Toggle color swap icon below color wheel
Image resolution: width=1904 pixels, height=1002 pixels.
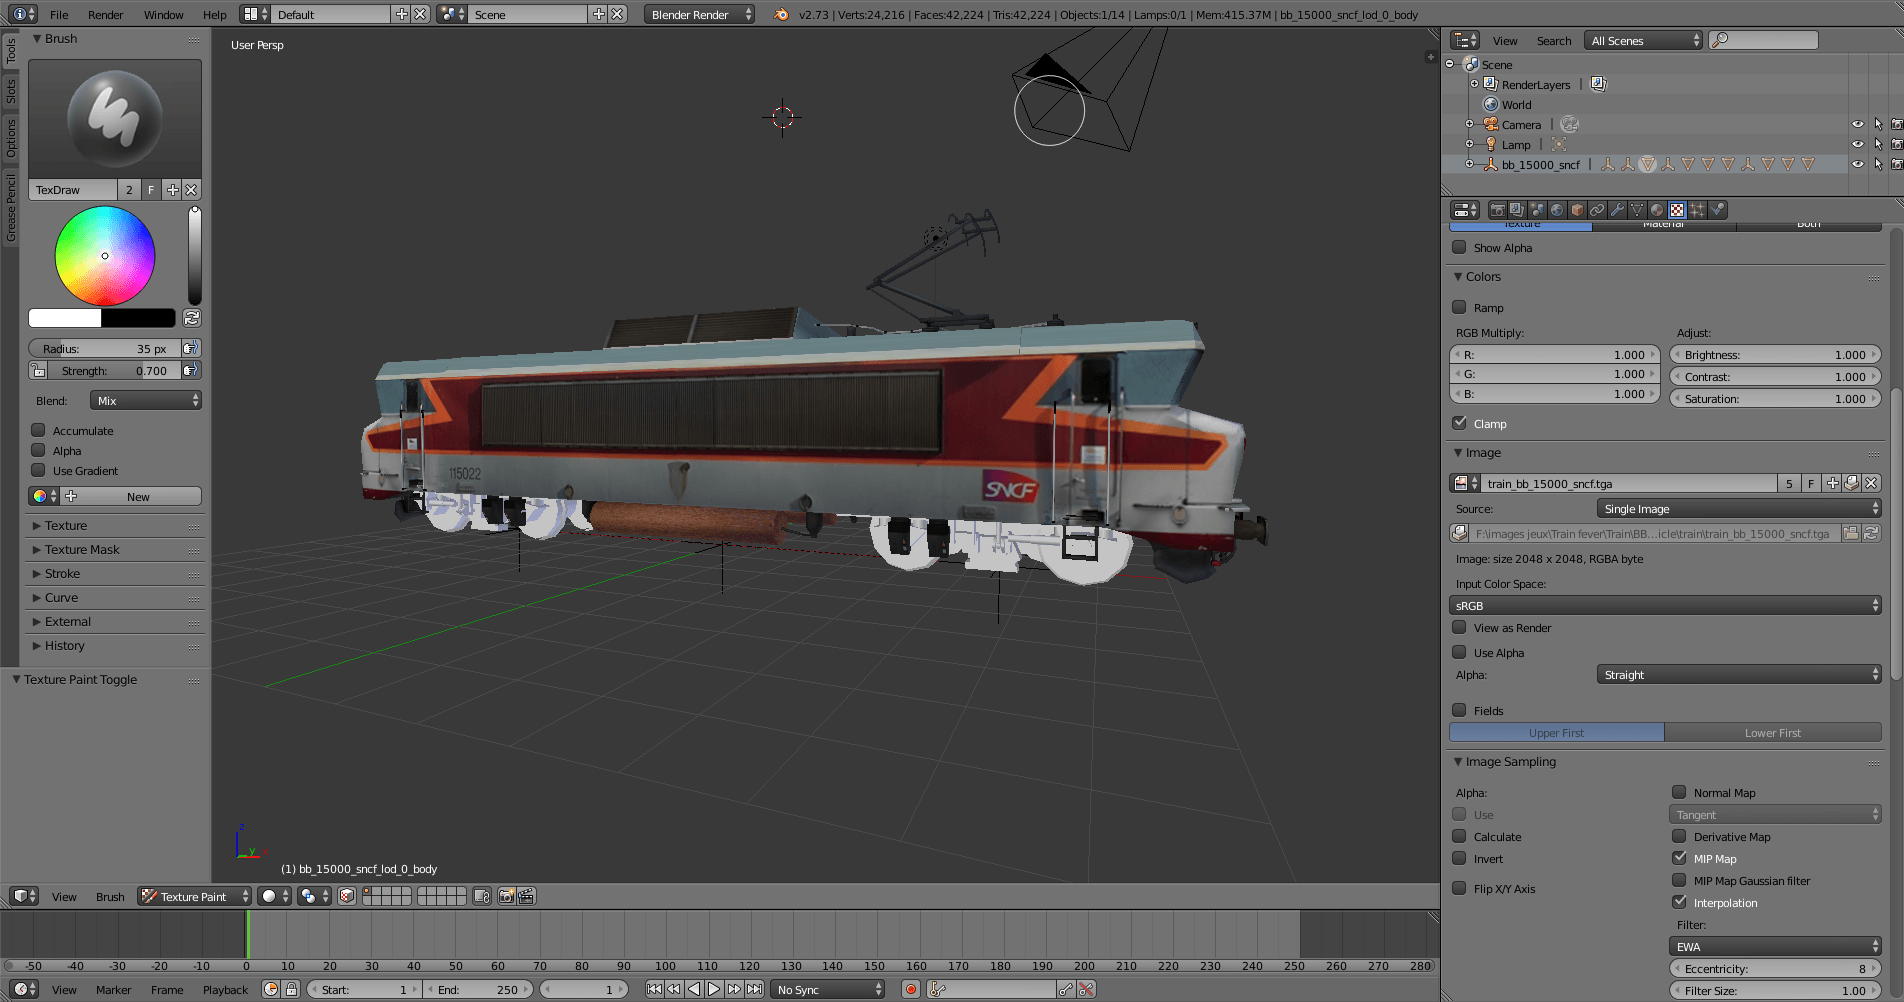(x=192, y=318)
